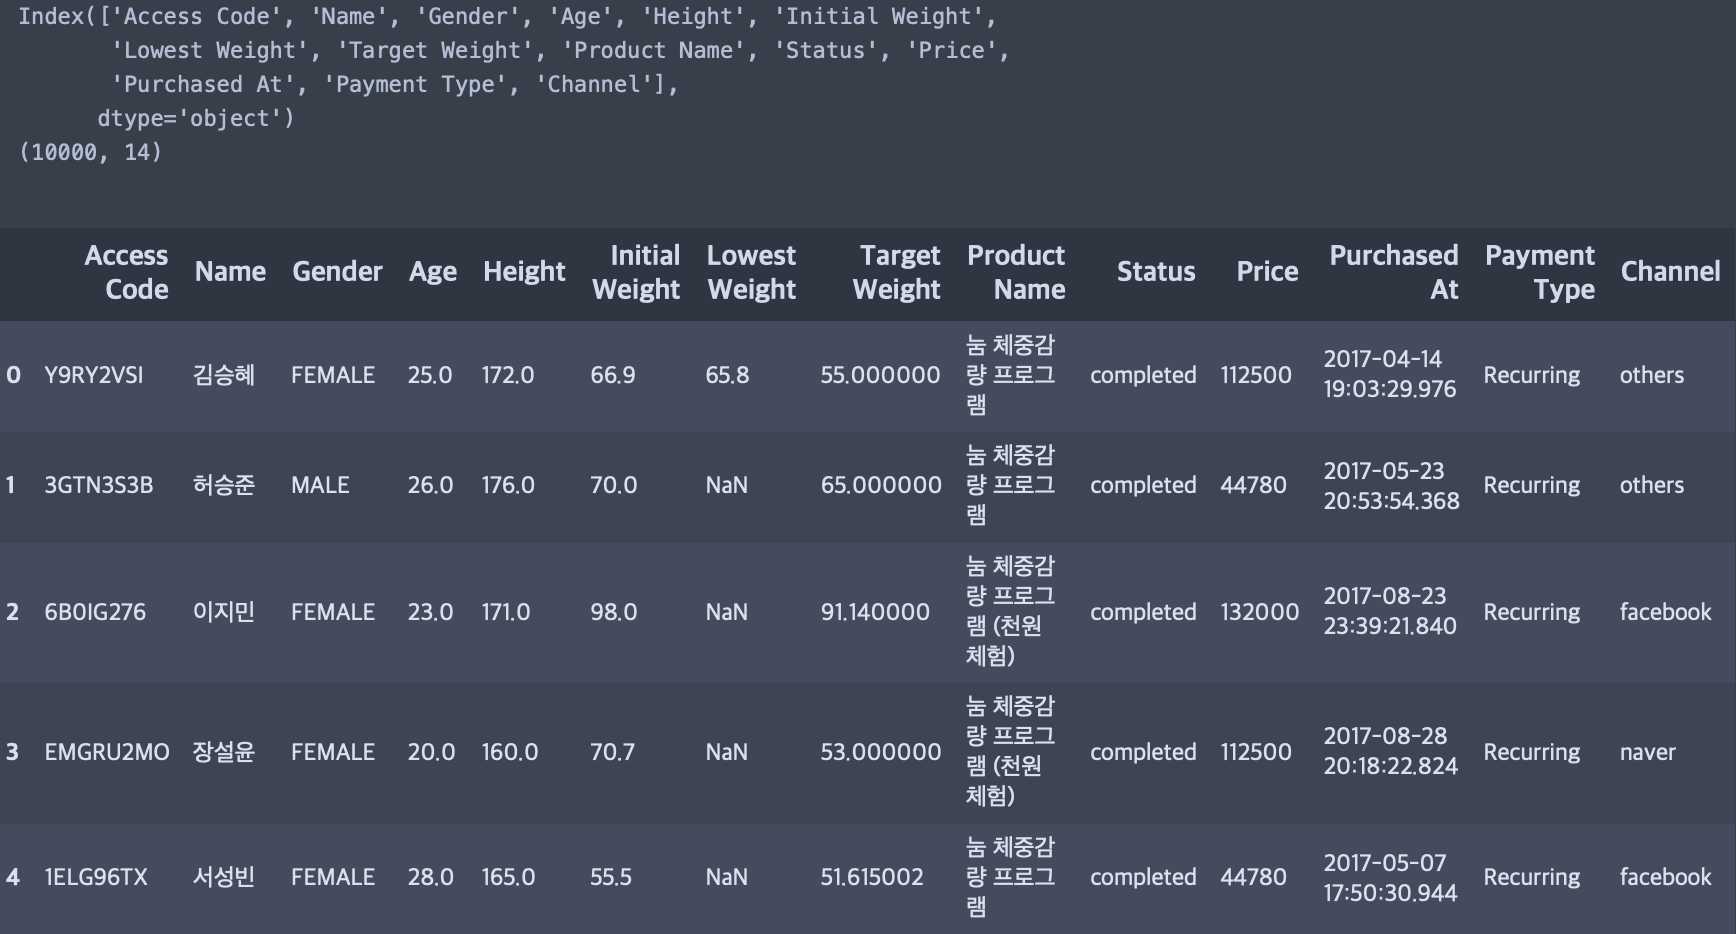Click the Height column header
1736x934 pixels.
click(524, 272)
